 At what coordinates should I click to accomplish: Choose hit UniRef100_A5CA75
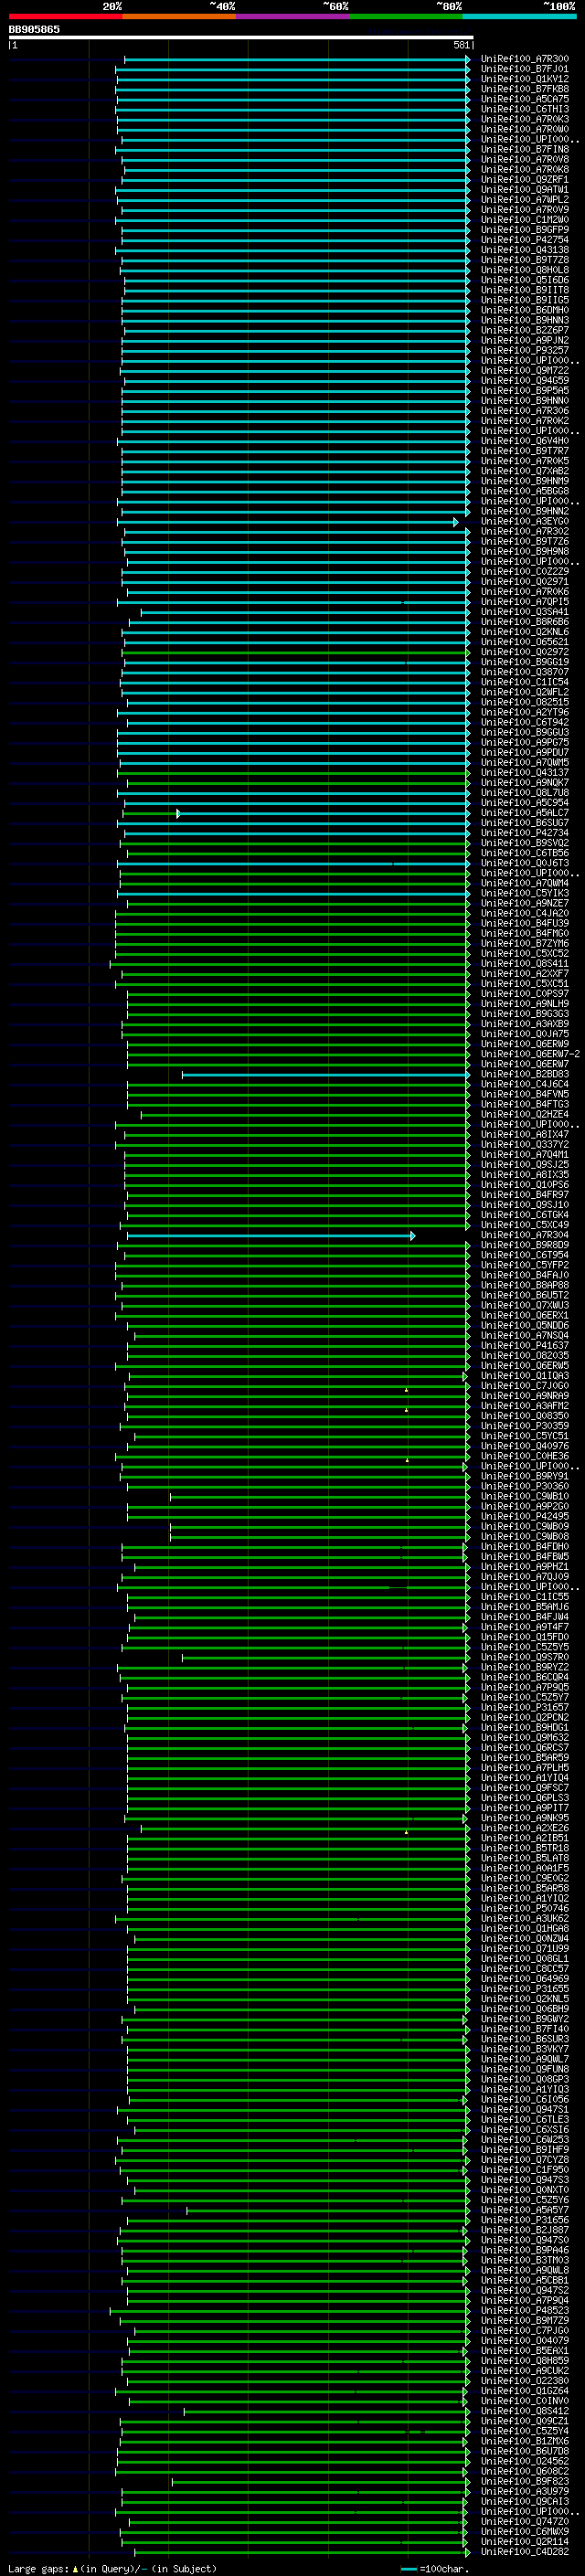(x=524, y=99)
